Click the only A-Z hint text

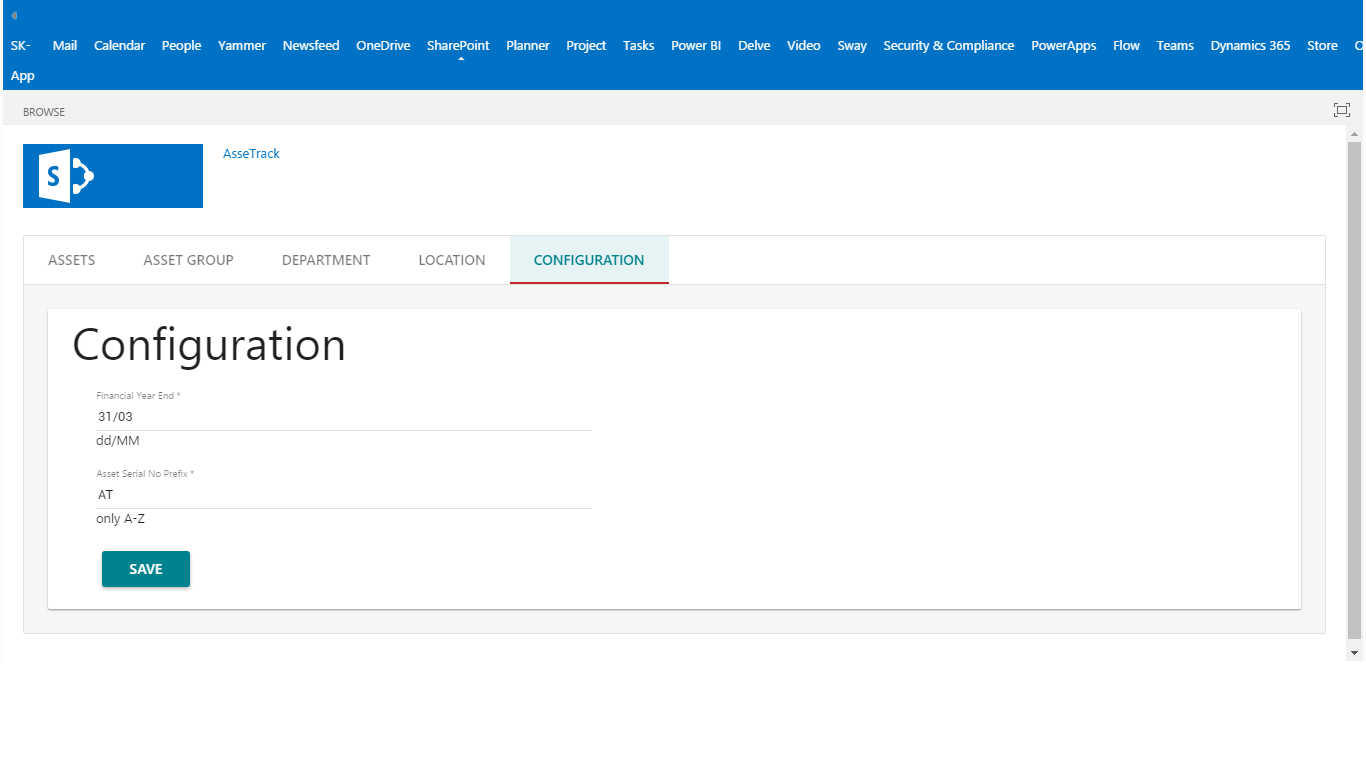(121, 519)
